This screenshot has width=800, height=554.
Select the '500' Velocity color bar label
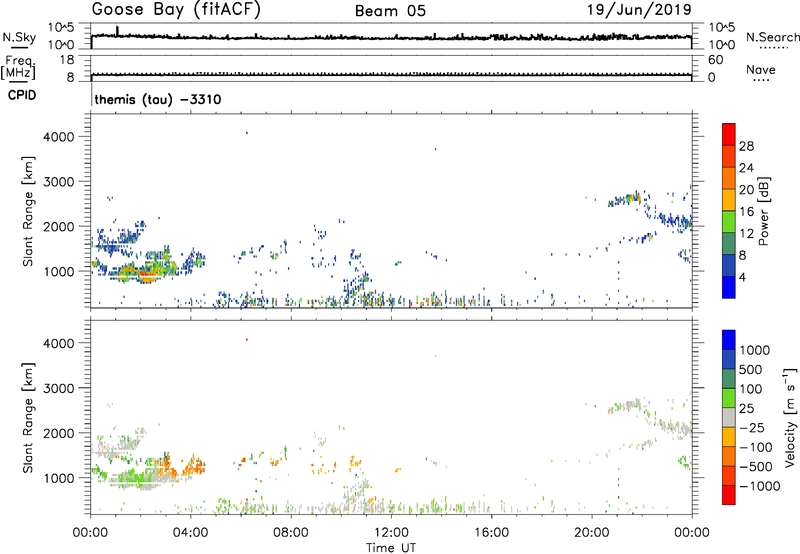click(x=751, y=369)
